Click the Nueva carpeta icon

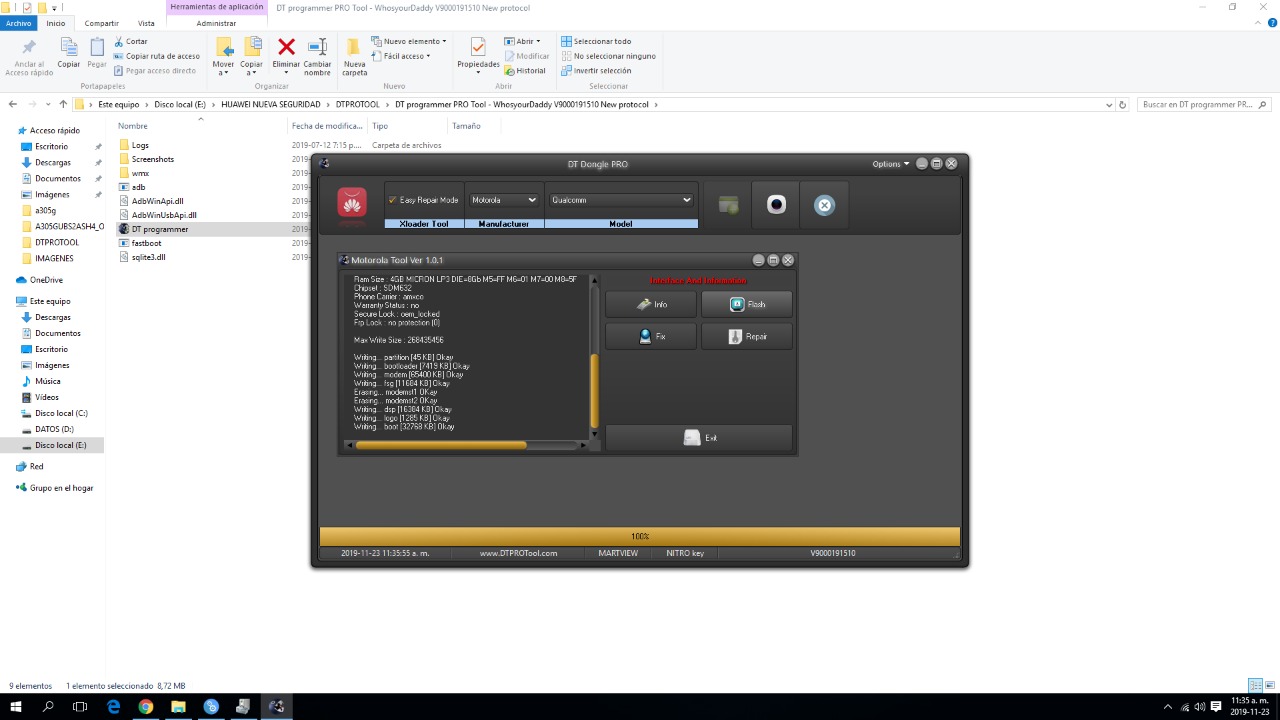pyautogui.click(x=355, y=47)
